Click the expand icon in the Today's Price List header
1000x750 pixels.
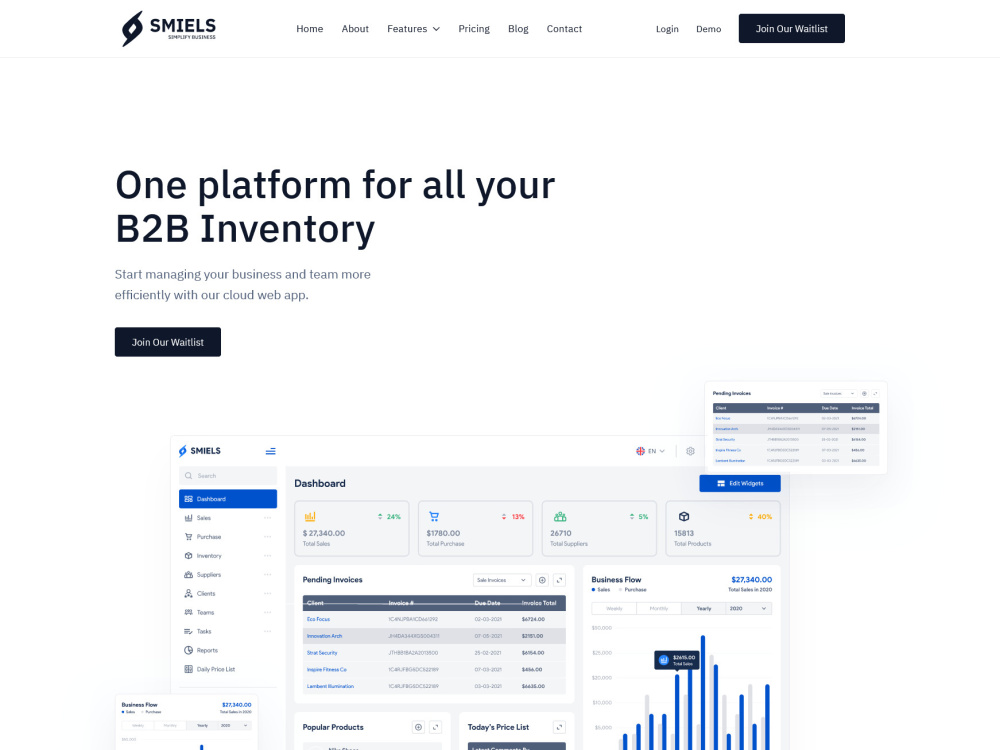click(559, 727)
